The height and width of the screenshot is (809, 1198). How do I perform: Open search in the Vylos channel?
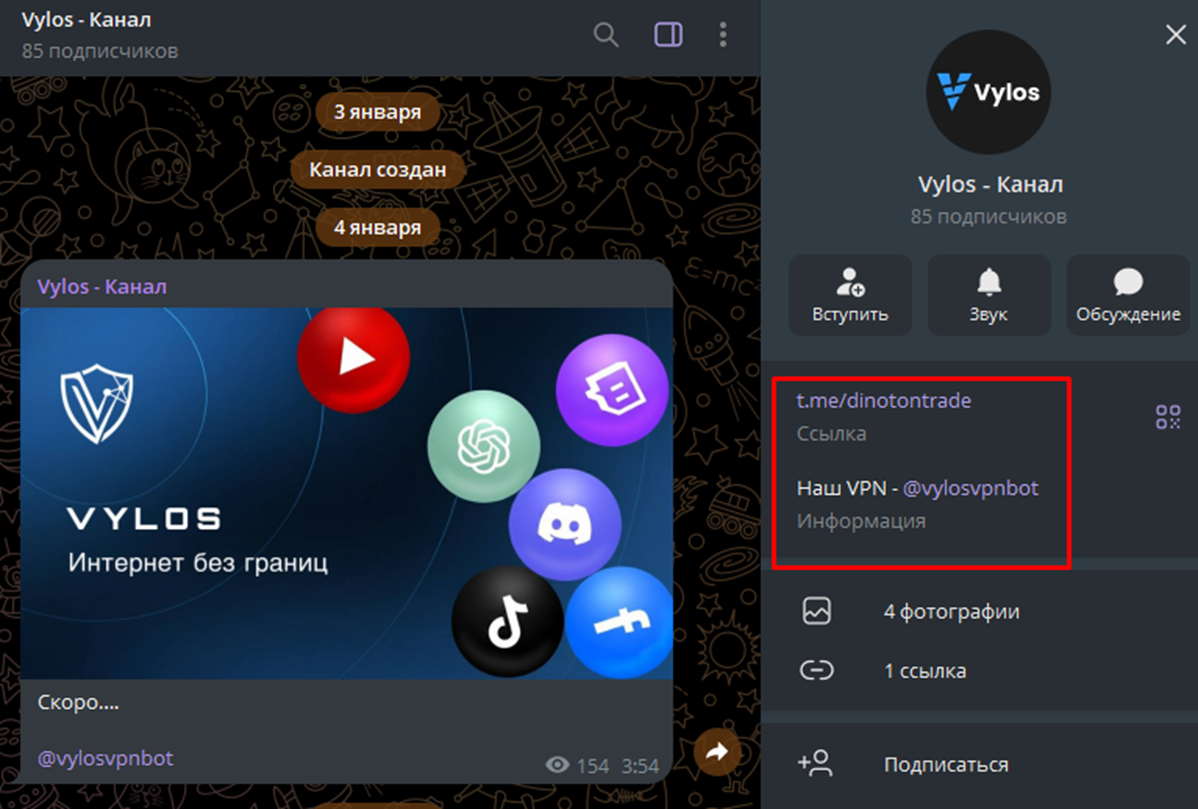tap(606, 35)
